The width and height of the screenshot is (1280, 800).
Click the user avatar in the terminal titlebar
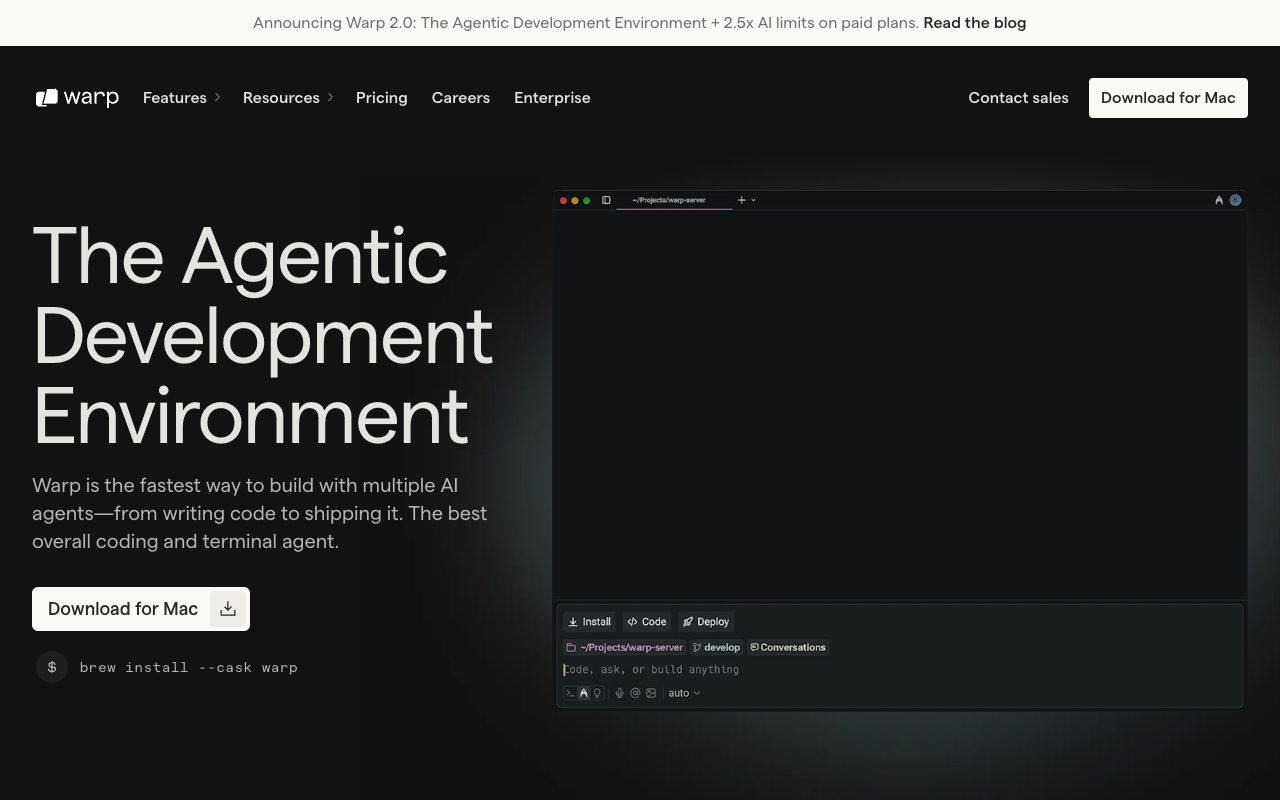(1235, 200)
